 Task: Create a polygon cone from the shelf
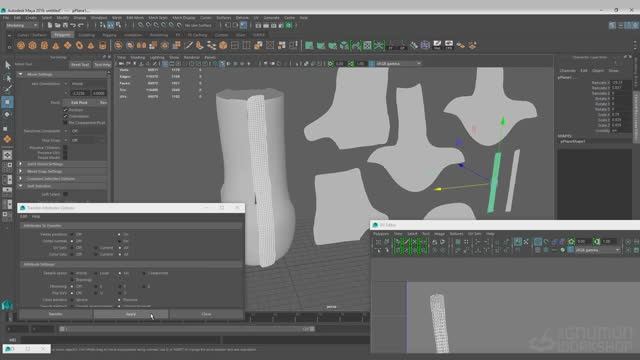(56, 46)
